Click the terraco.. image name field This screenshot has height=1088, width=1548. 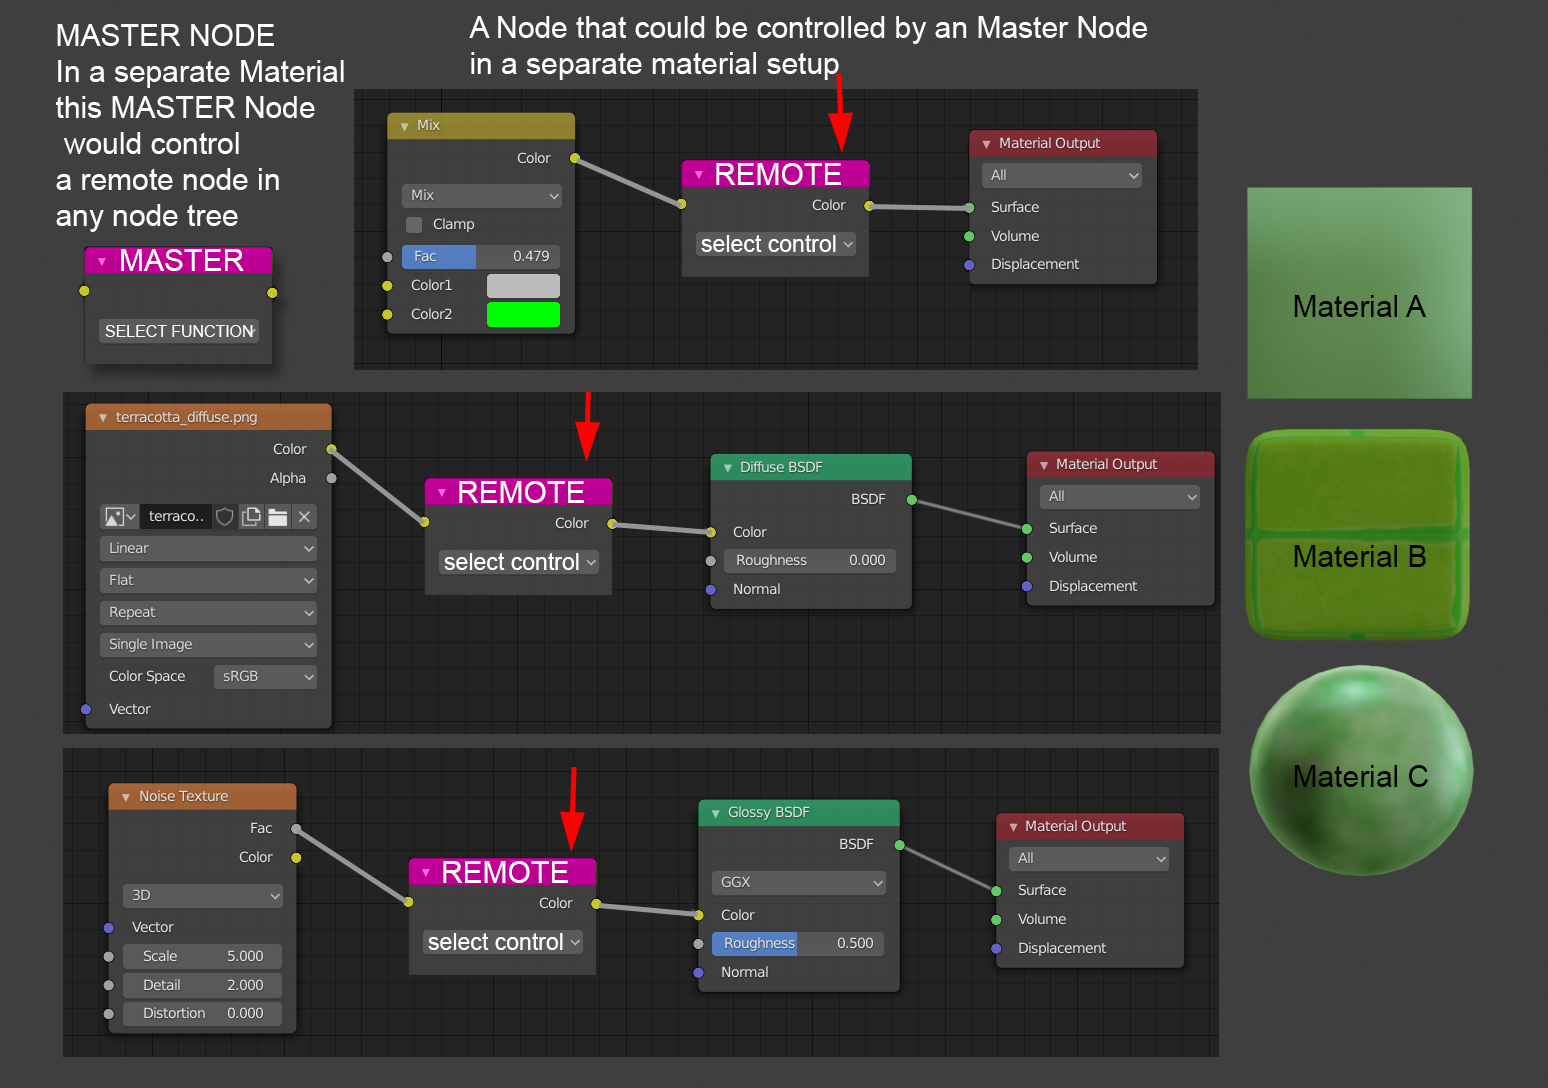(x=175, y=516)
